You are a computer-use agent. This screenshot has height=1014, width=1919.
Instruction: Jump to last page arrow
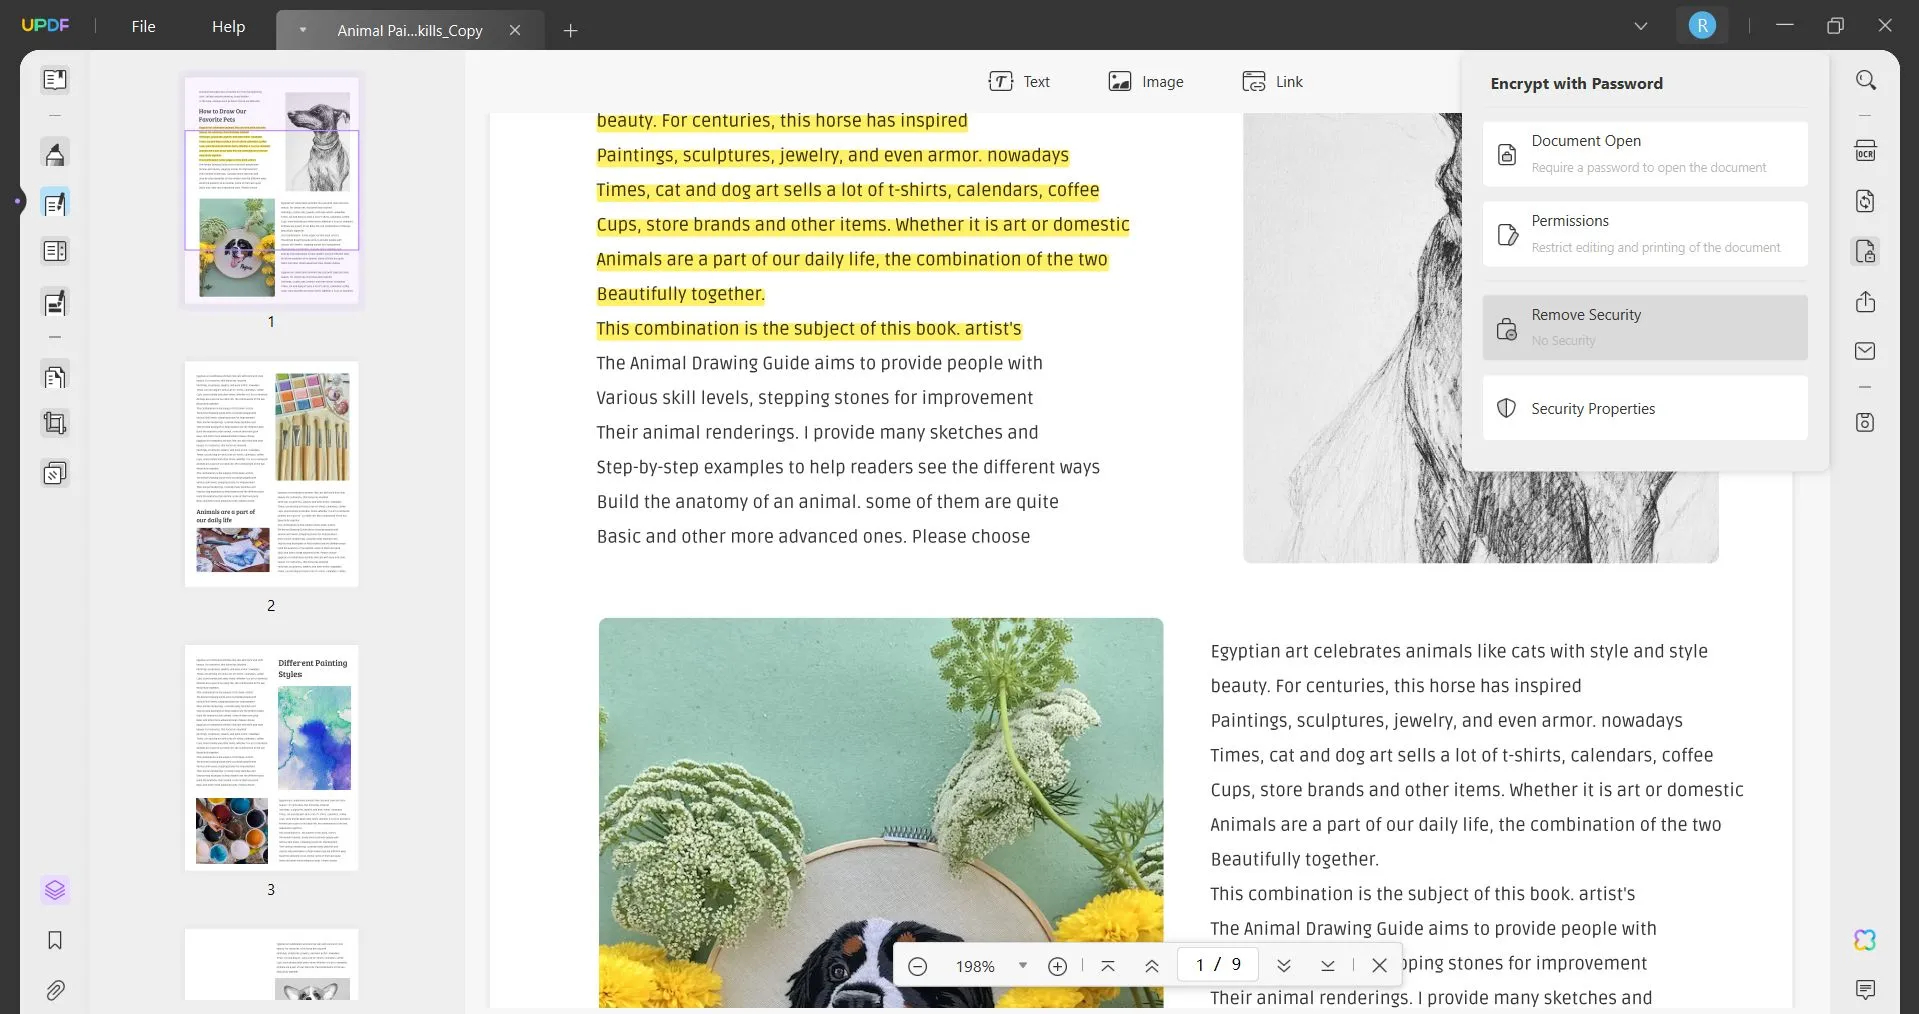click(1328, 966)
